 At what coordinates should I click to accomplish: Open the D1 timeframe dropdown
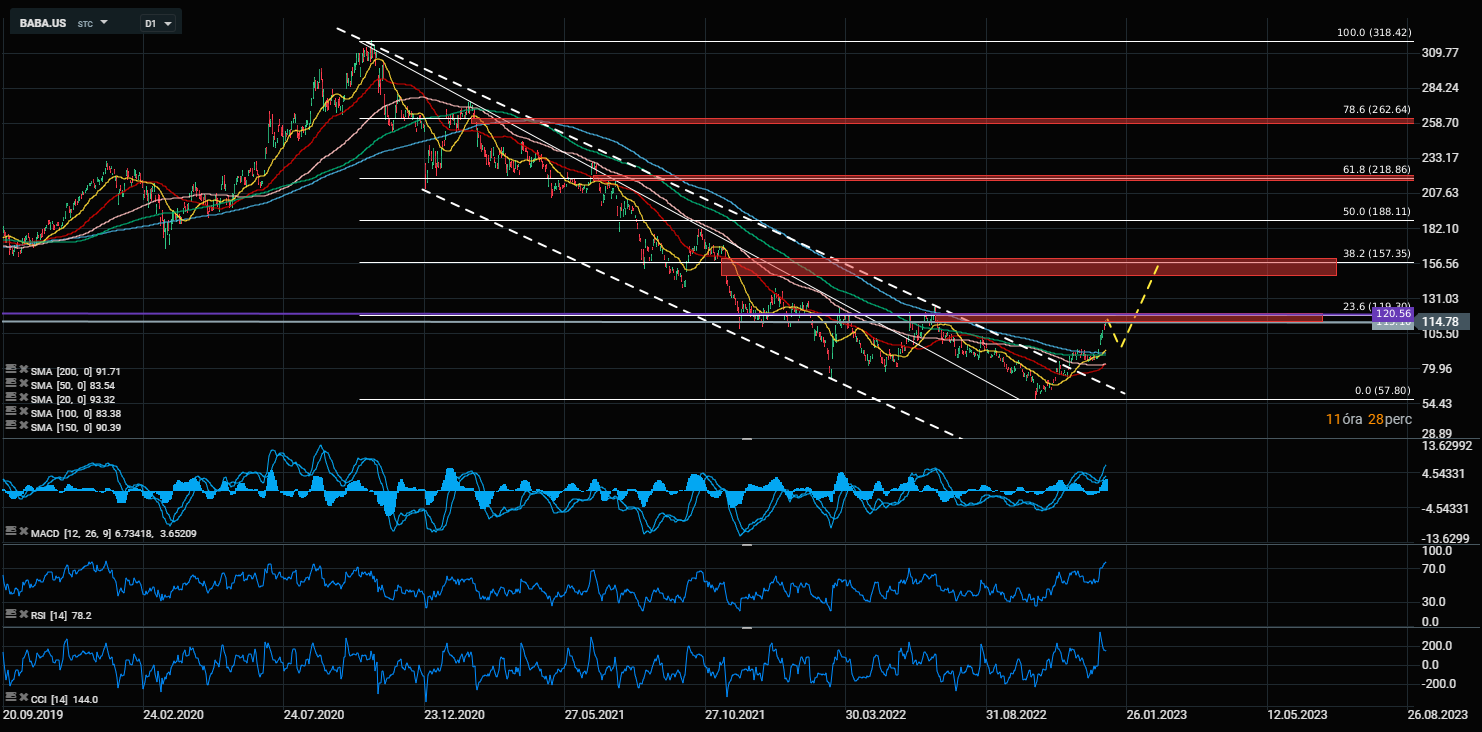pyautogui.click(x=158, y=22)
